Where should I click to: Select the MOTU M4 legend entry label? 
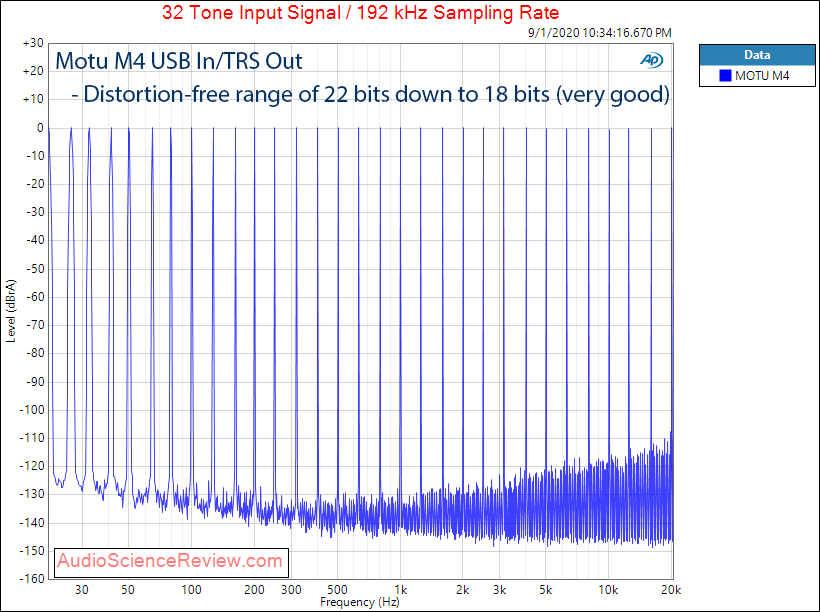762,76
